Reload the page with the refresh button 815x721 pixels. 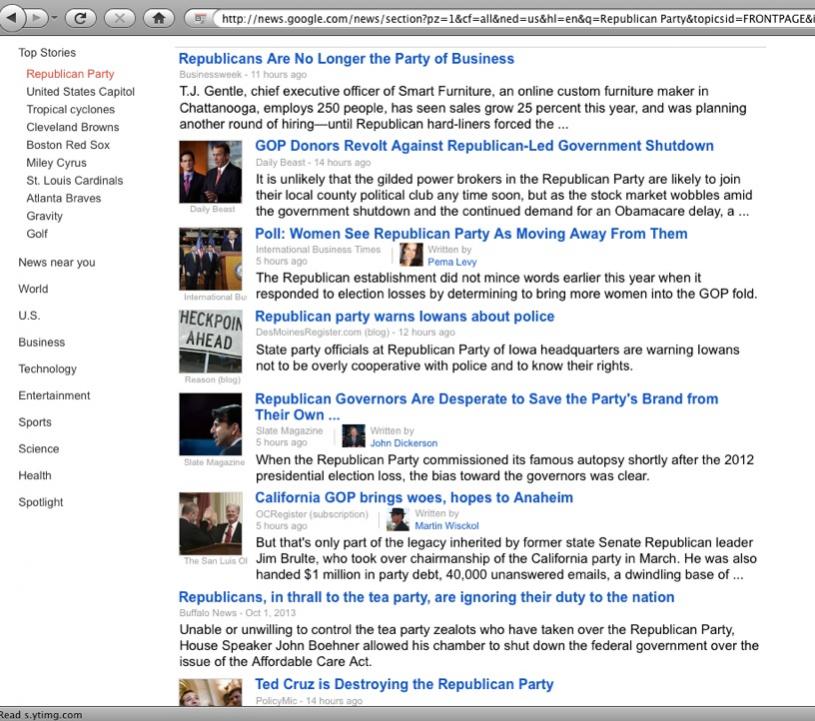coord(80,18)
